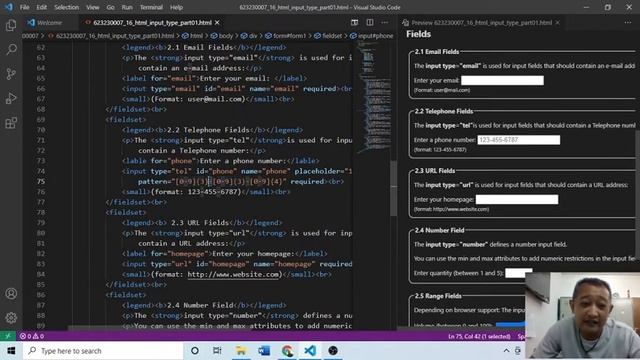Image resolution: width=640 pixels, height=360 pixels.
Task: Open the Run and Debug view
Action: pyautogui.click(x=11, y=98)
